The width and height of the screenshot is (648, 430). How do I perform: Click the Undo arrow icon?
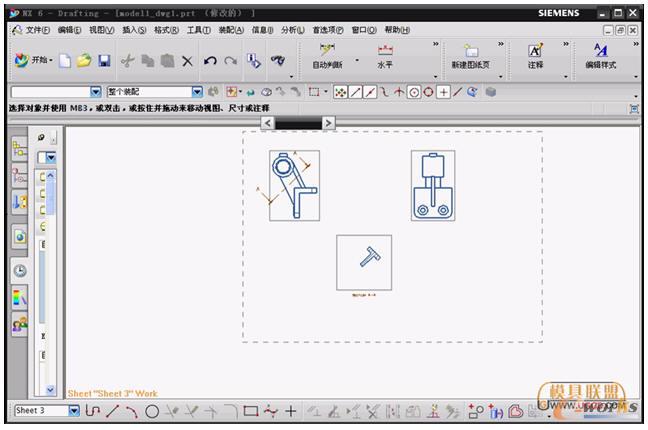(x=210, y=61)
